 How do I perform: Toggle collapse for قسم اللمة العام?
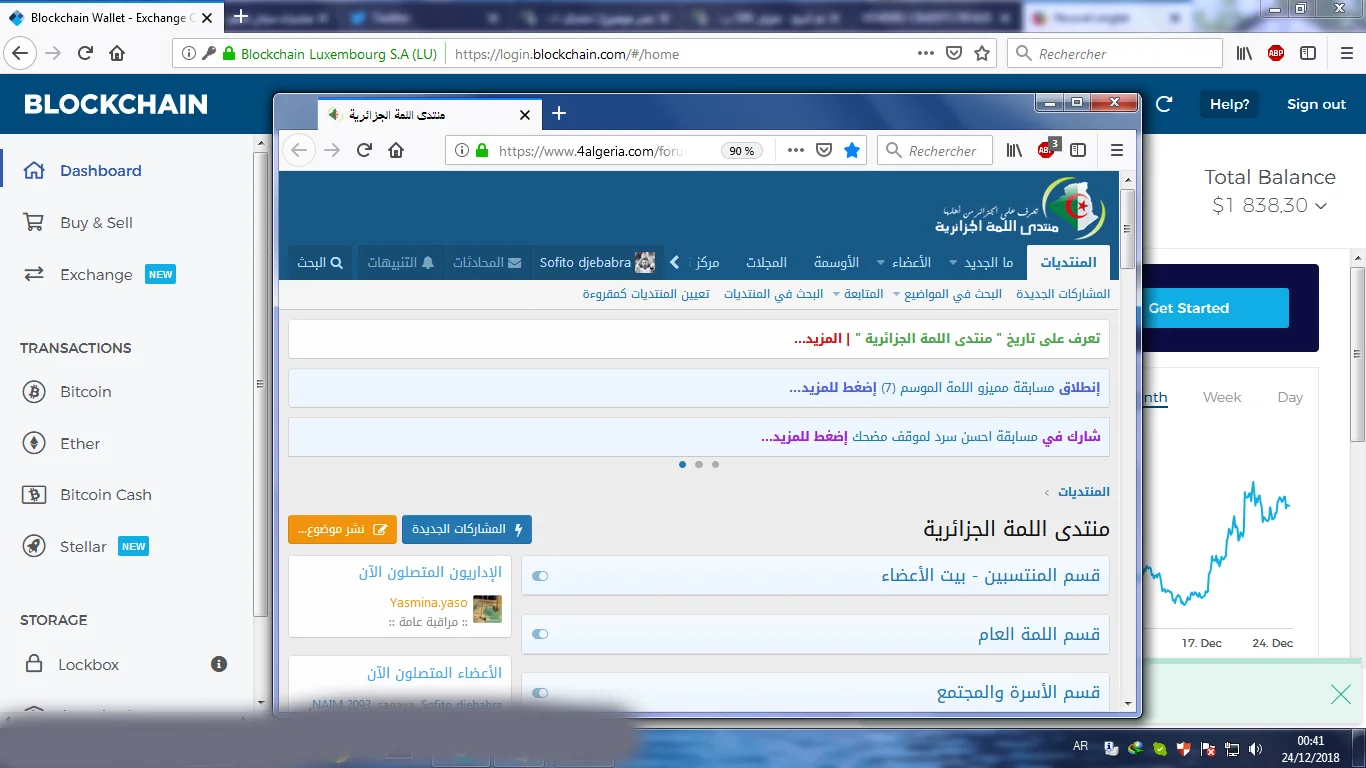pos(540,634)
